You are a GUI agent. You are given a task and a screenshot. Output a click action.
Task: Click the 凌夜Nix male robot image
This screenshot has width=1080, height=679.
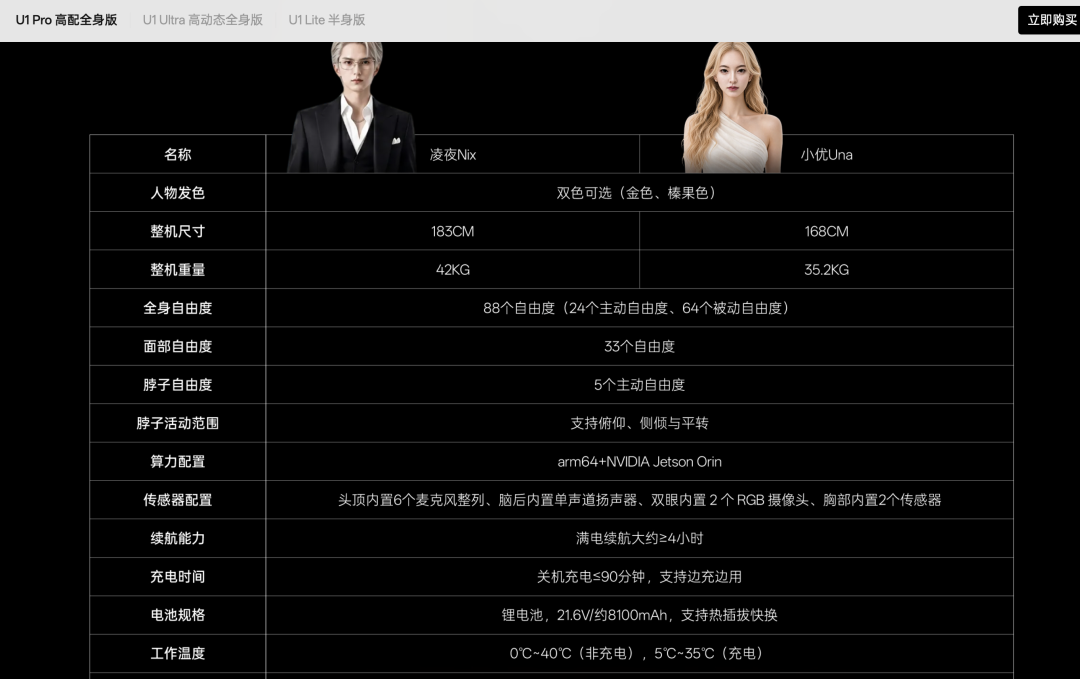coord(353,107)
